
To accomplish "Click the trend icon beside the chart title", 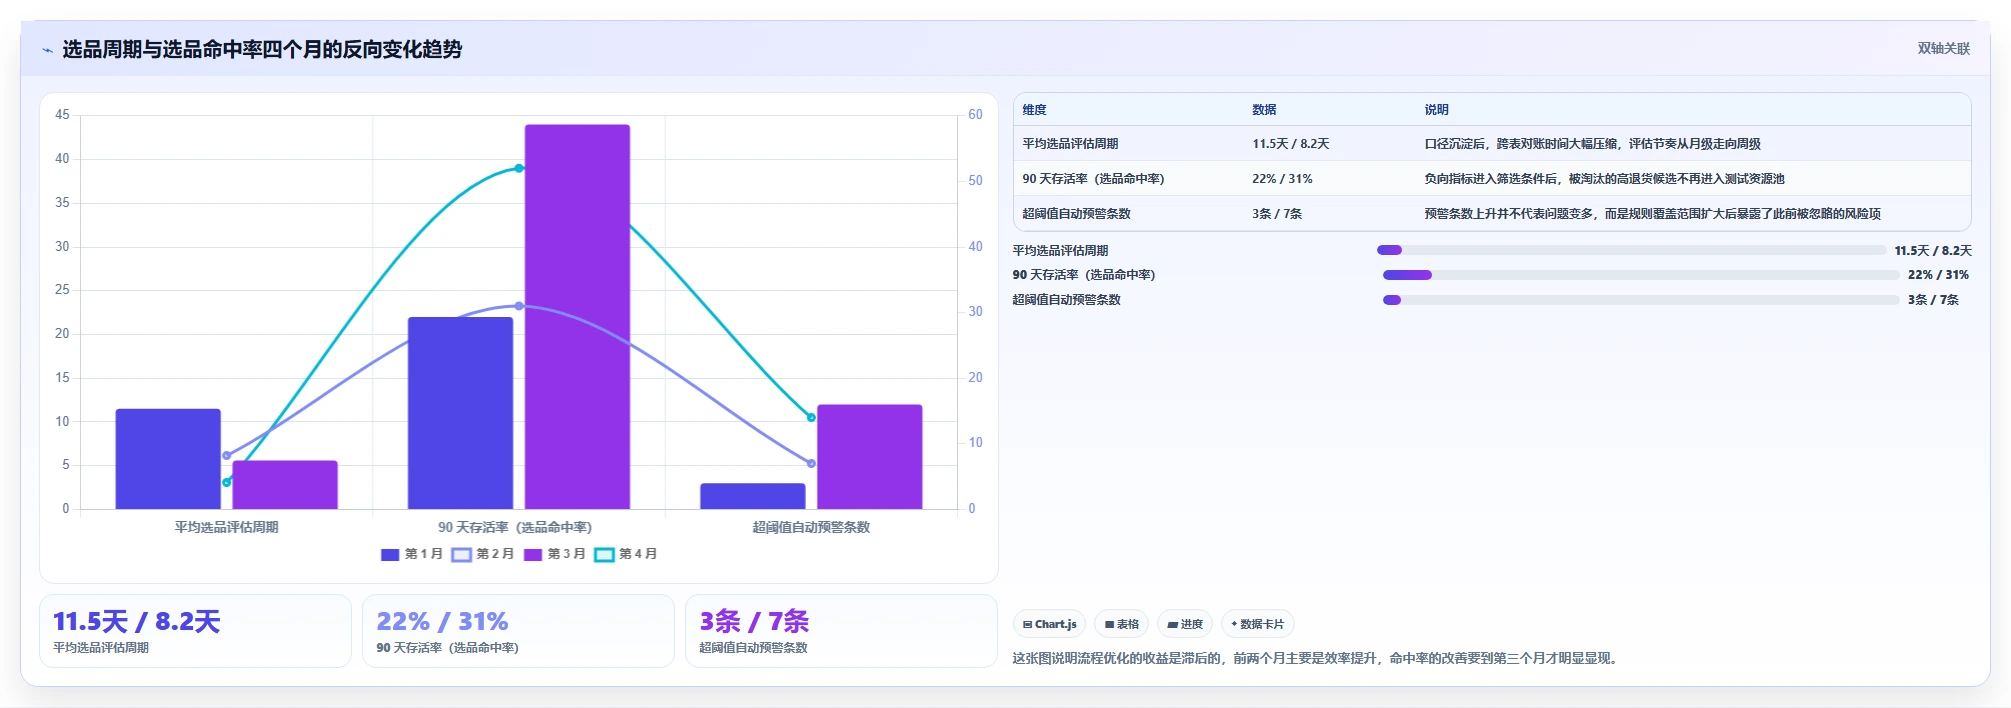I will tap(47, 50).
